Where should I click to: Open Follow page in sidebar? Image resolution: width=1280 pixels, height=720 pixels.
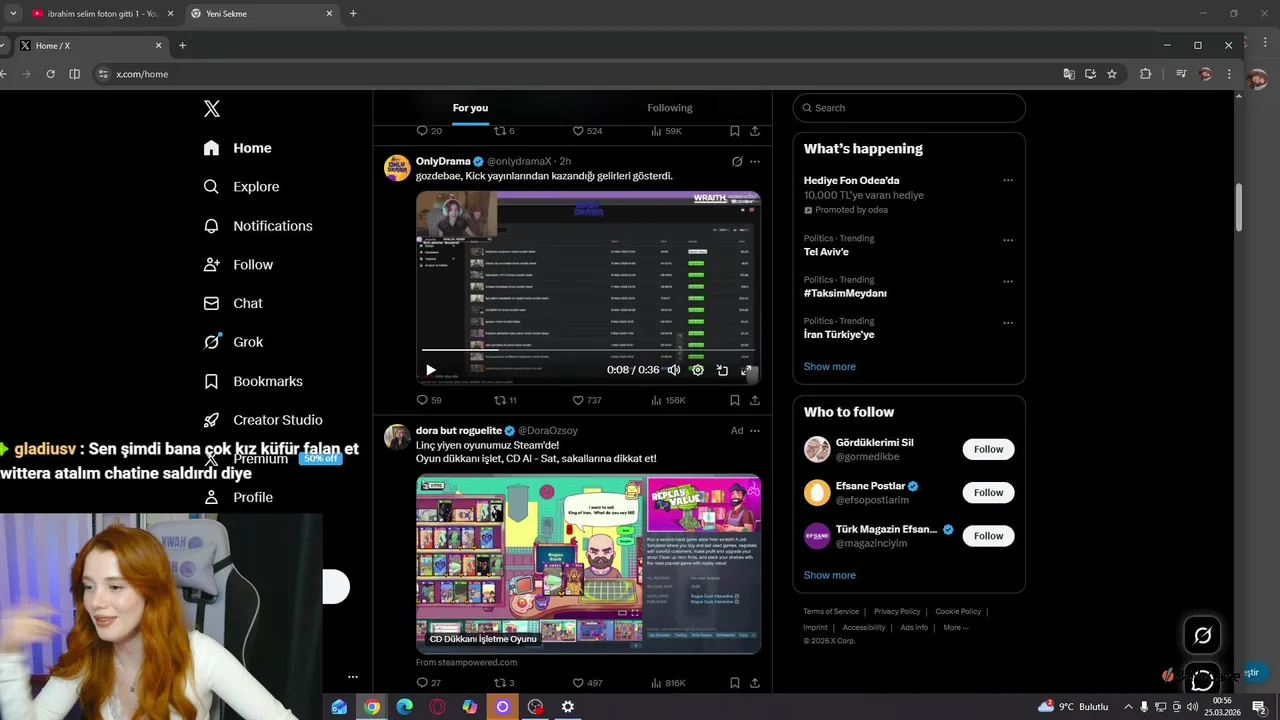pyautogui.click(x=237, y=265)
